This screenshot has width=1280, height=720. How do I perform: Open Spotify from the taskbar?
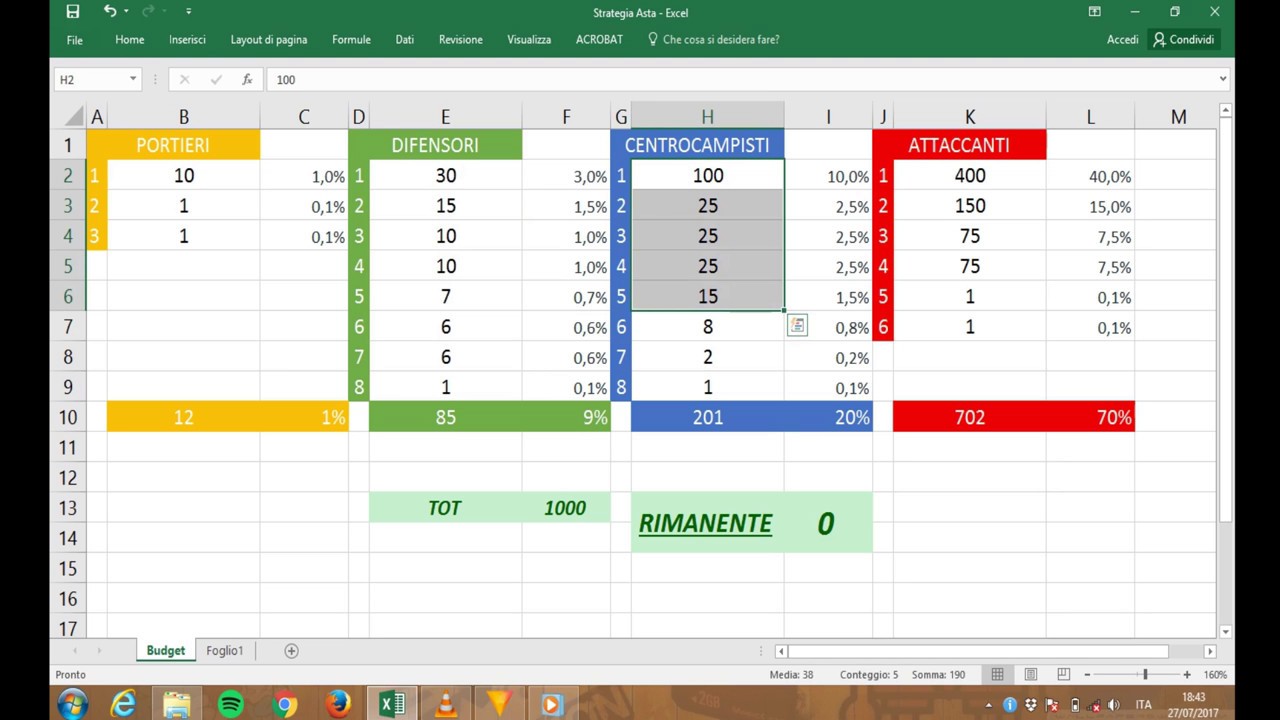tap(230, 704)
